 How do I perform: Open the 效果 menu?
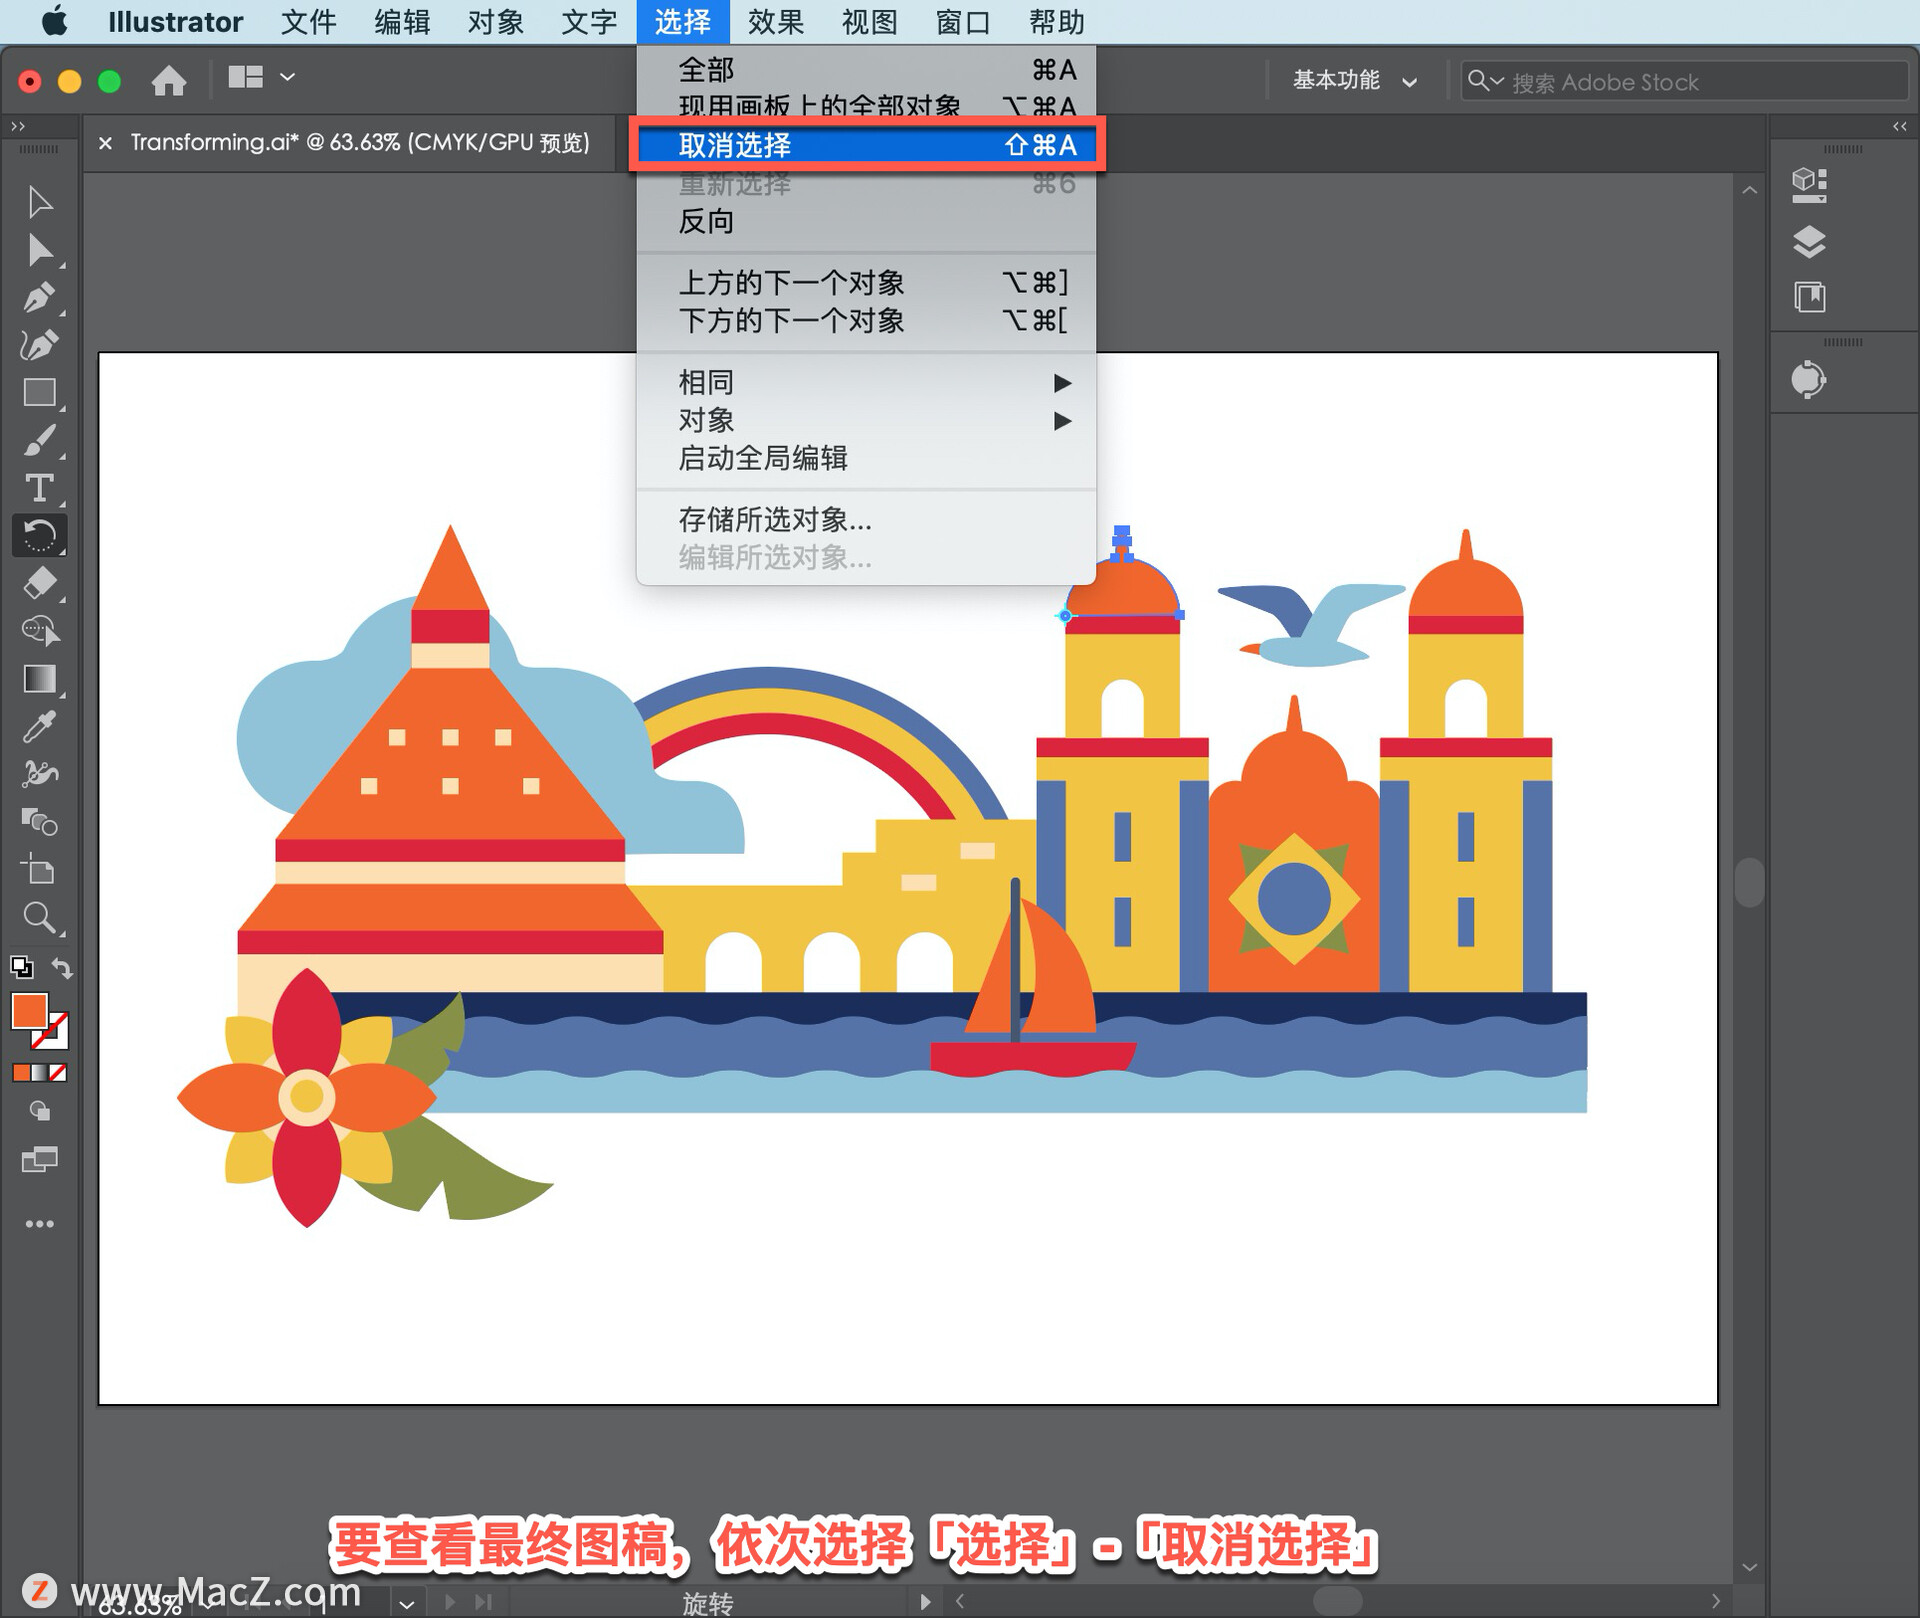[x=775, y=21]
